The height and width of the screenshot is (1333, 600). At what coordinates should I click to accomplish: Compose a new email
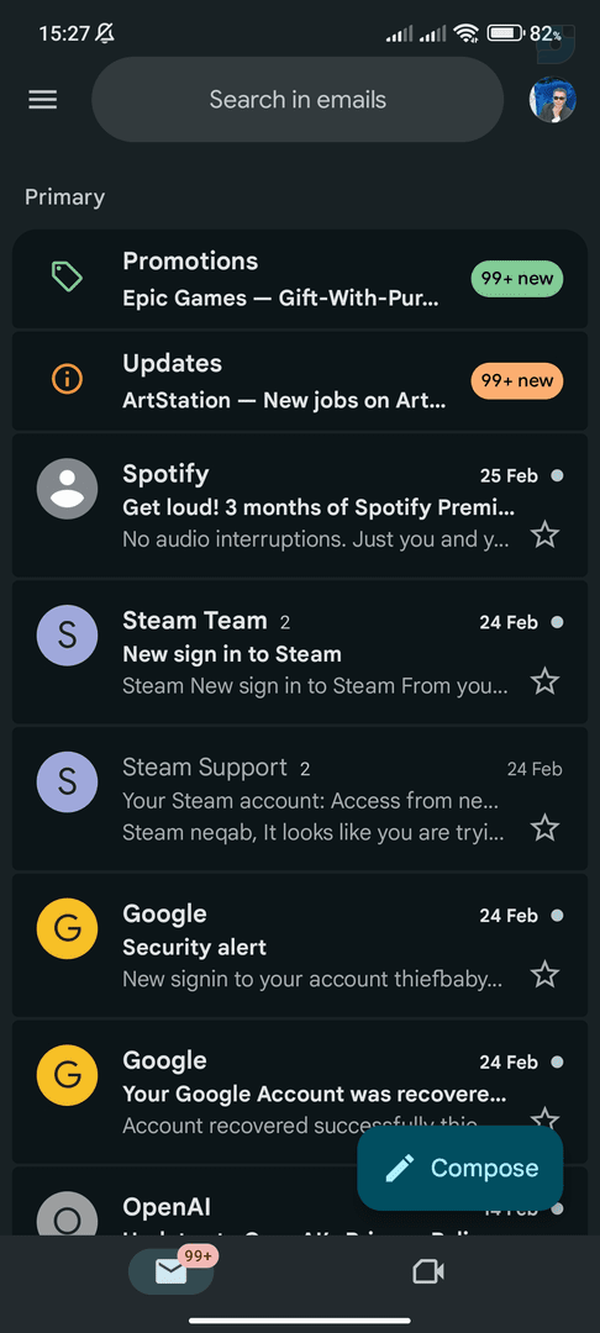pos(460,1168)
